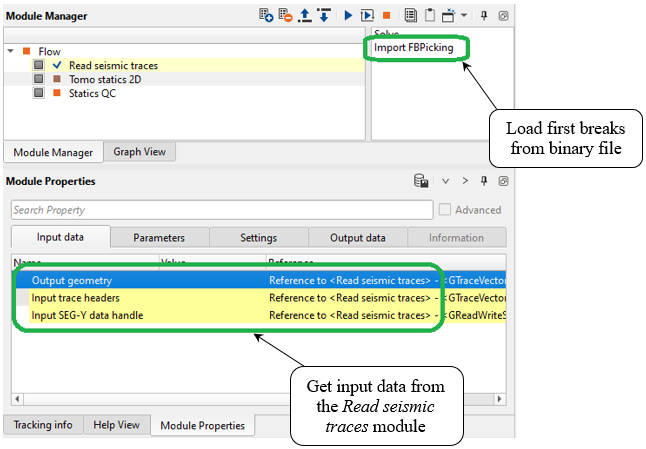Click the orange stop execution icon
The height and width of the screenshot is (449, 646).
pyautogui.click(x=386, y=16)
